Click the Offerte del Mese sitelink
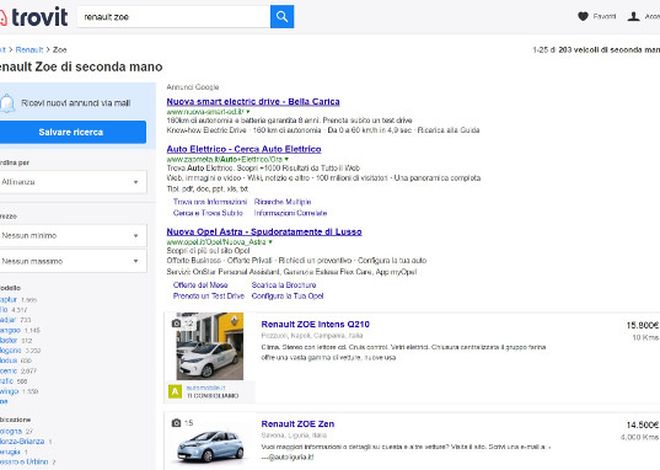Viewport: 660px width, 470px height. [x=200, y=285]
